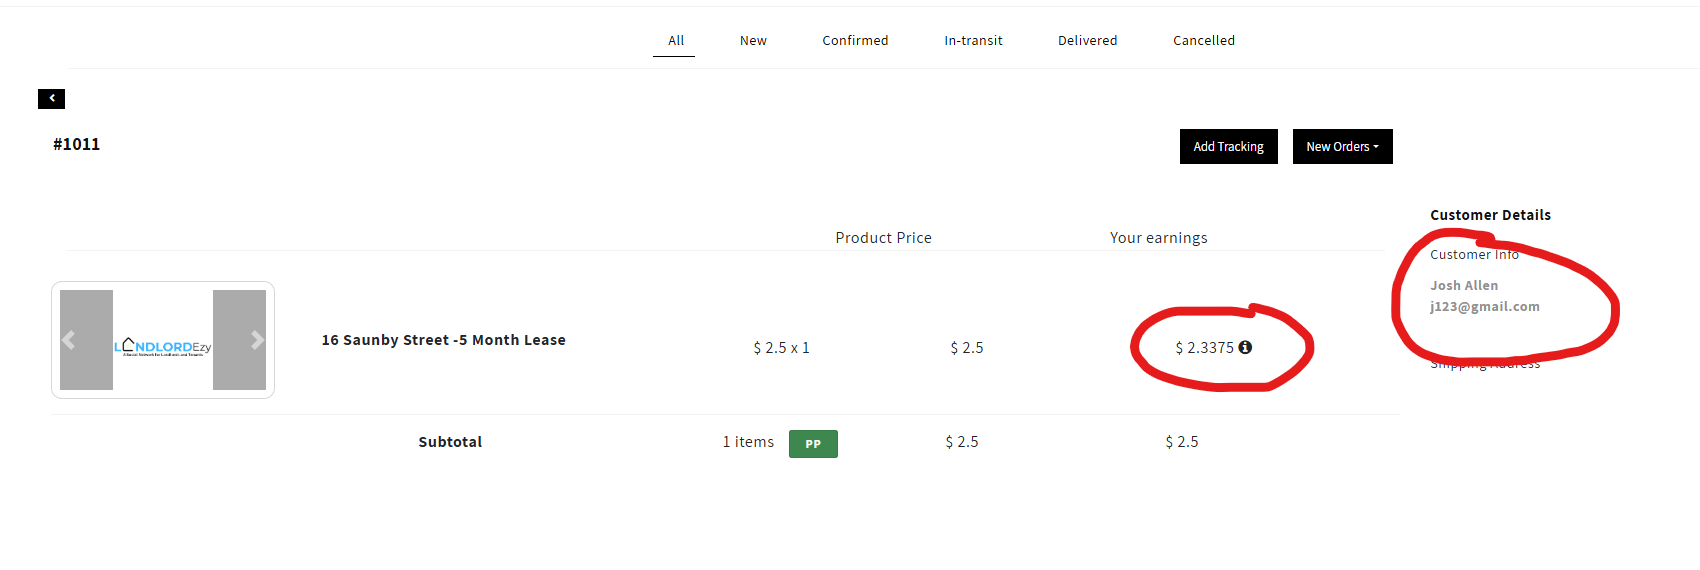Click the black back arrow button

(51, 98)
